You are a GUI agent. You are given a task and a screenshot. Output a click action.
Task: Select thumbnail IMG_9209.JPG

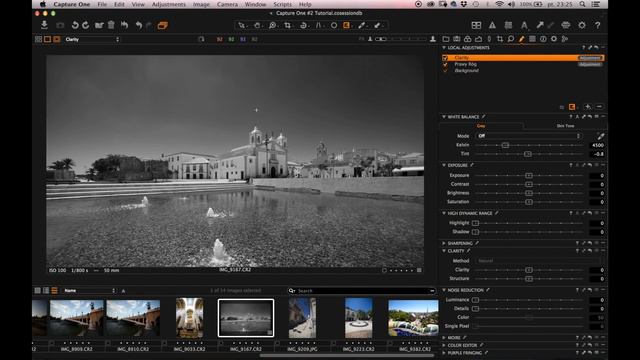(x=302, y=318)
